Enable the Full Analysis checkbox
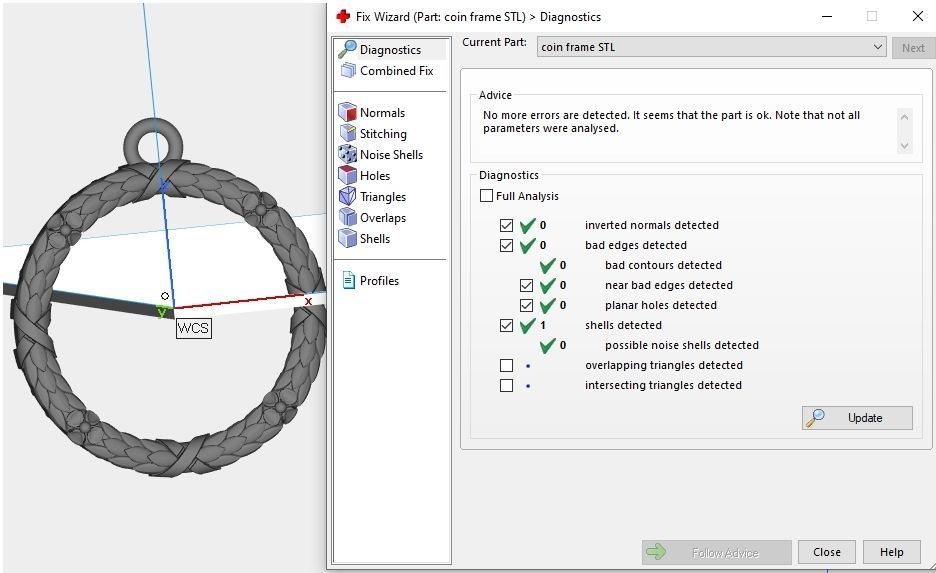 pyautogui.click(x=487, y=196)
